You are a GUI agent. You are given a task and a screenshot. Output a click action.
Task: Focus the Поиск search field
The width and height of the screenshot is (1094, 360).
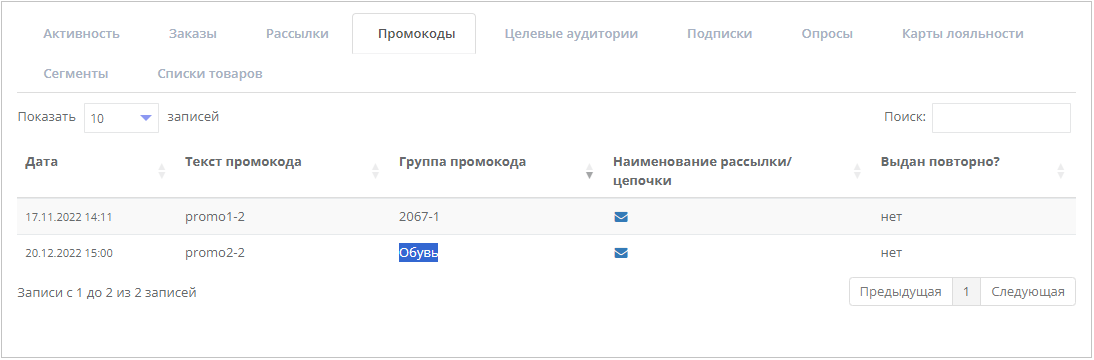[1001, 118]
